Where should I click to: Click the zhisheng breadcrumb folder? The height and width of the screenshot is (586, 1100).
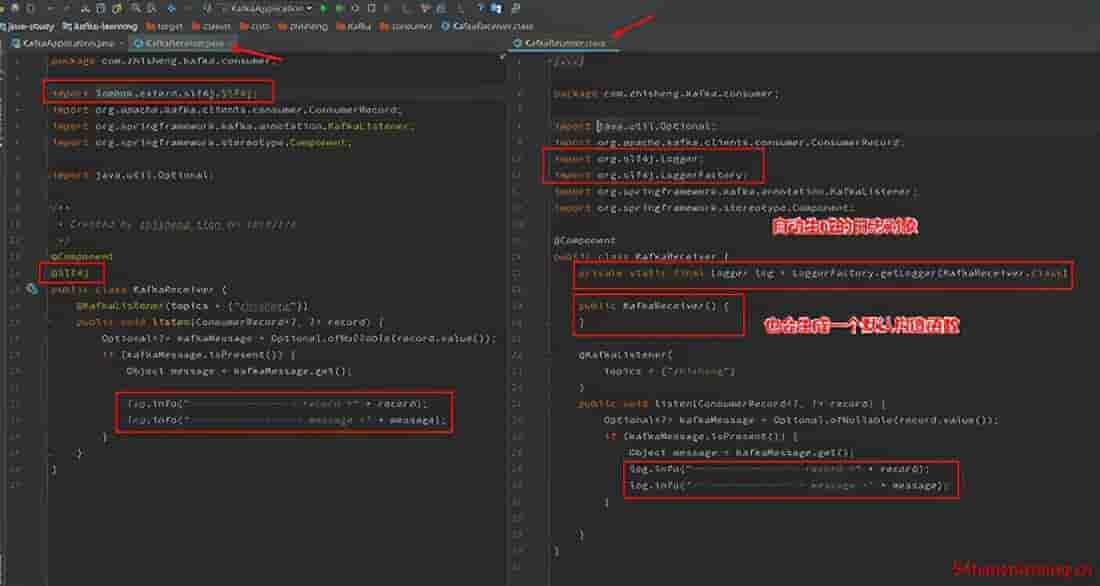(305, 25)
